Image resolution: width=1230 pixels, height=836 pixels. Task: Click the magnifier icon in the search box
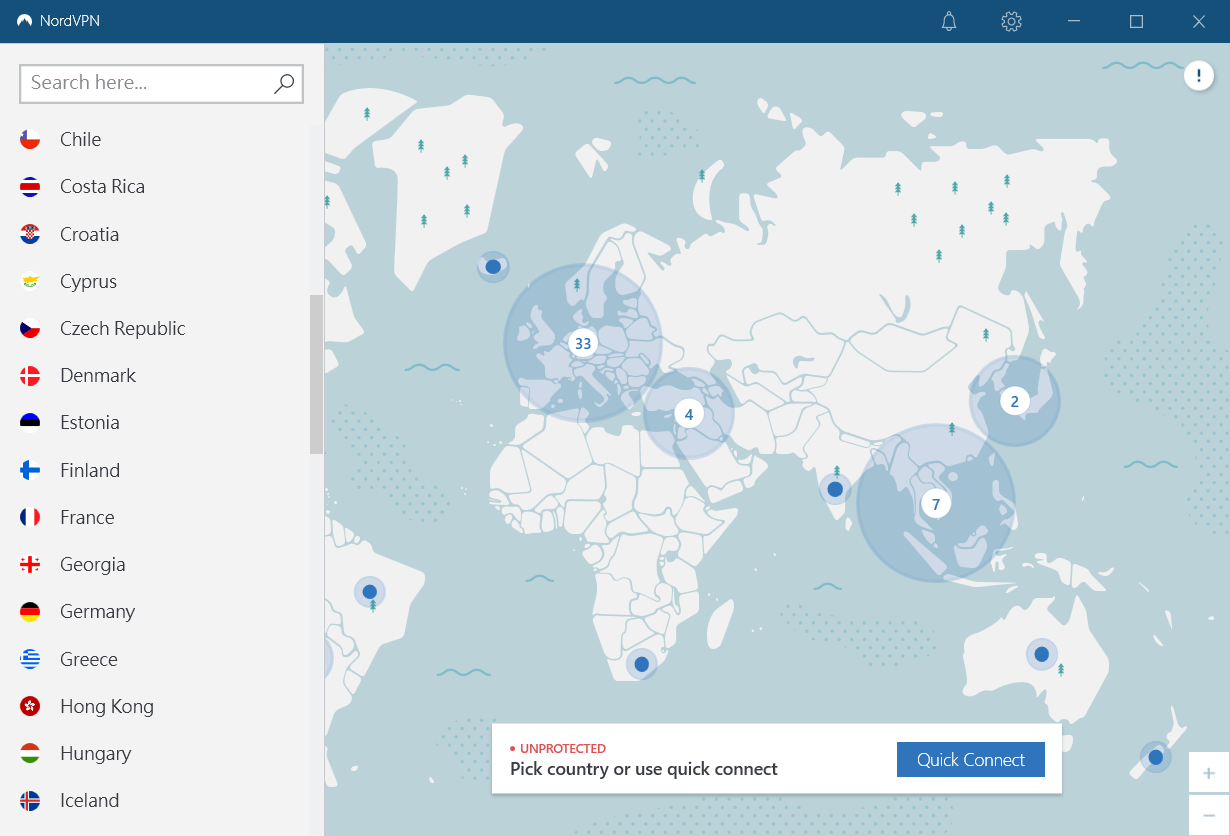[x=284, y=84]
